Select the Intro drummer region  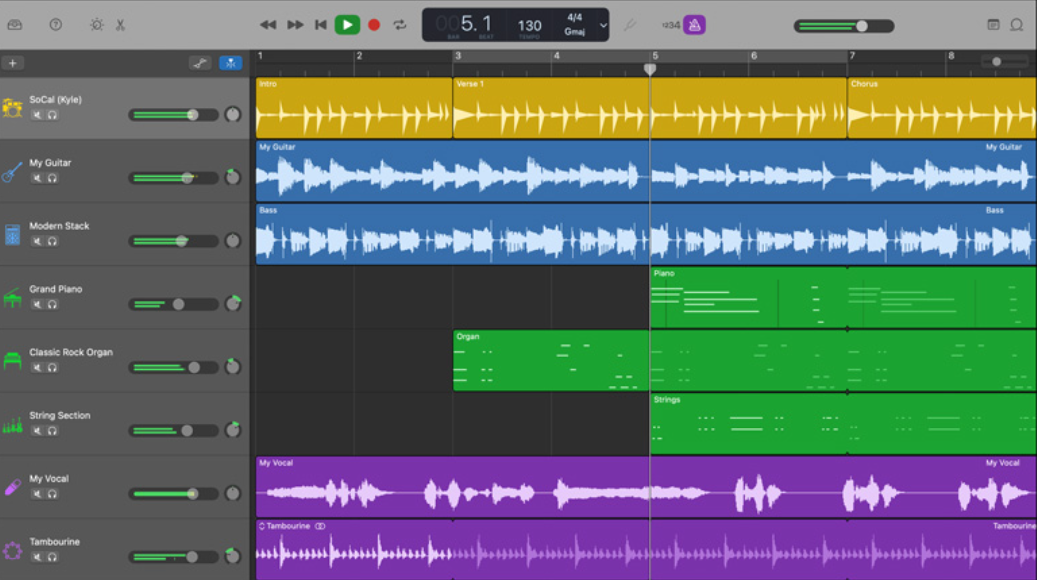[x=354, y=108]
